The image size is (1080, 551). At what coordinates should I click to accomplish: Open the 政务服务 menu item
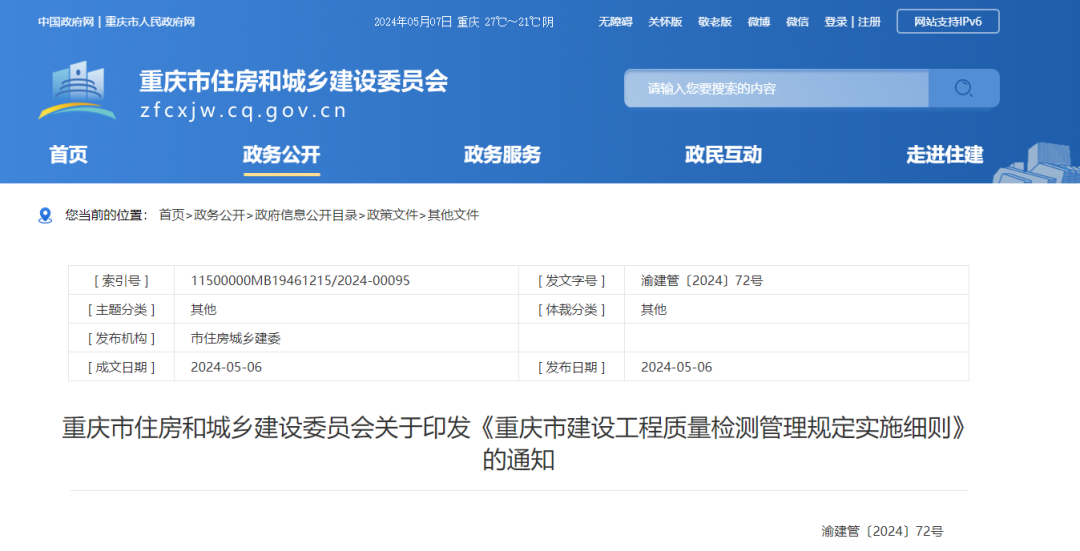click(x=502, y=154)
